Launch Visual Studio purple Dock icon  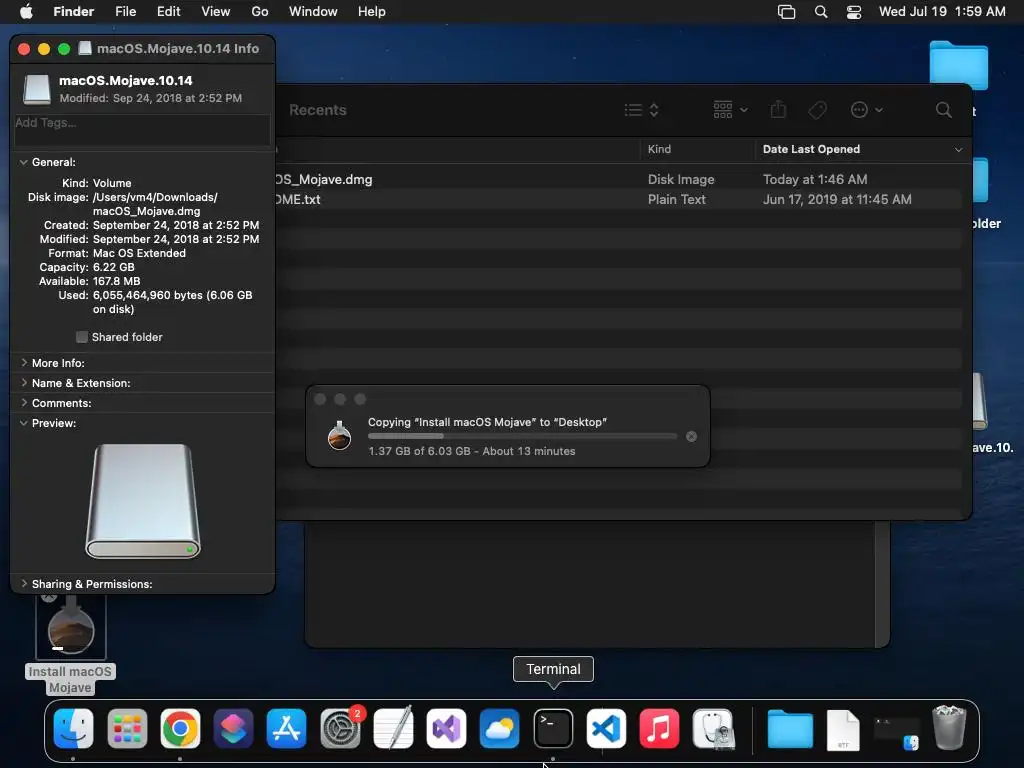pyautogui.click(x=447, y=728)
